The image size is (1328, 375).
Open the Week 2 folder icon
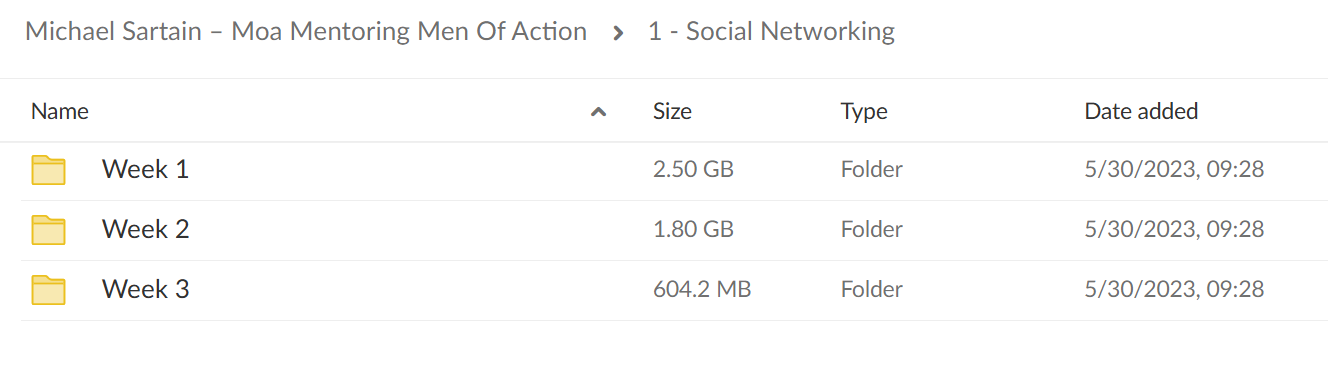(48, 230)
